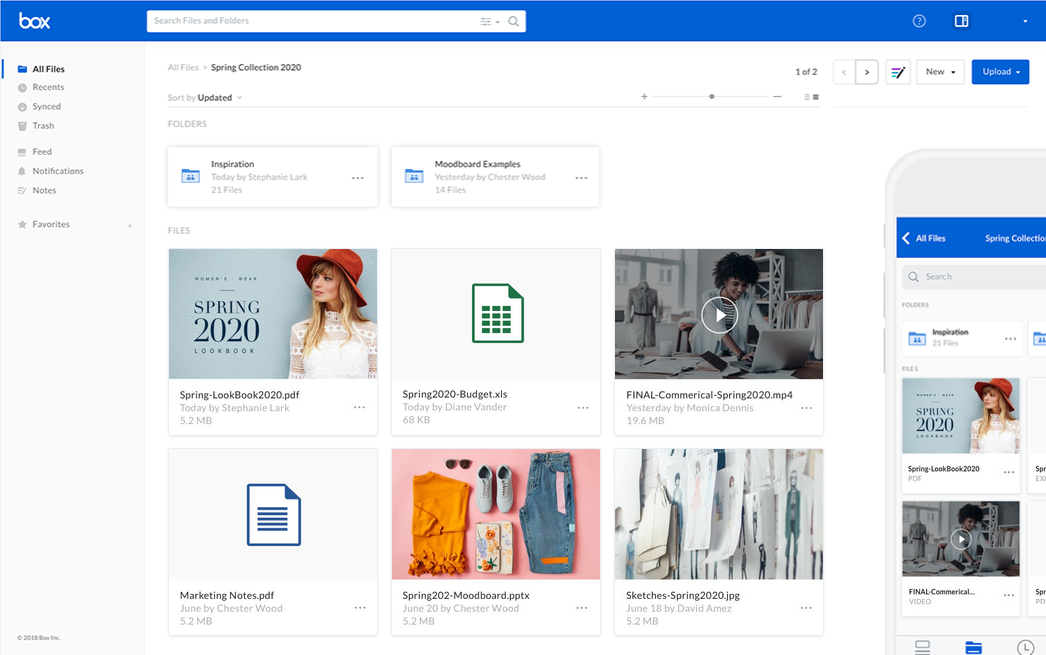Switch to grid view icon
1046x655 pixels.
tap(816, 97)
